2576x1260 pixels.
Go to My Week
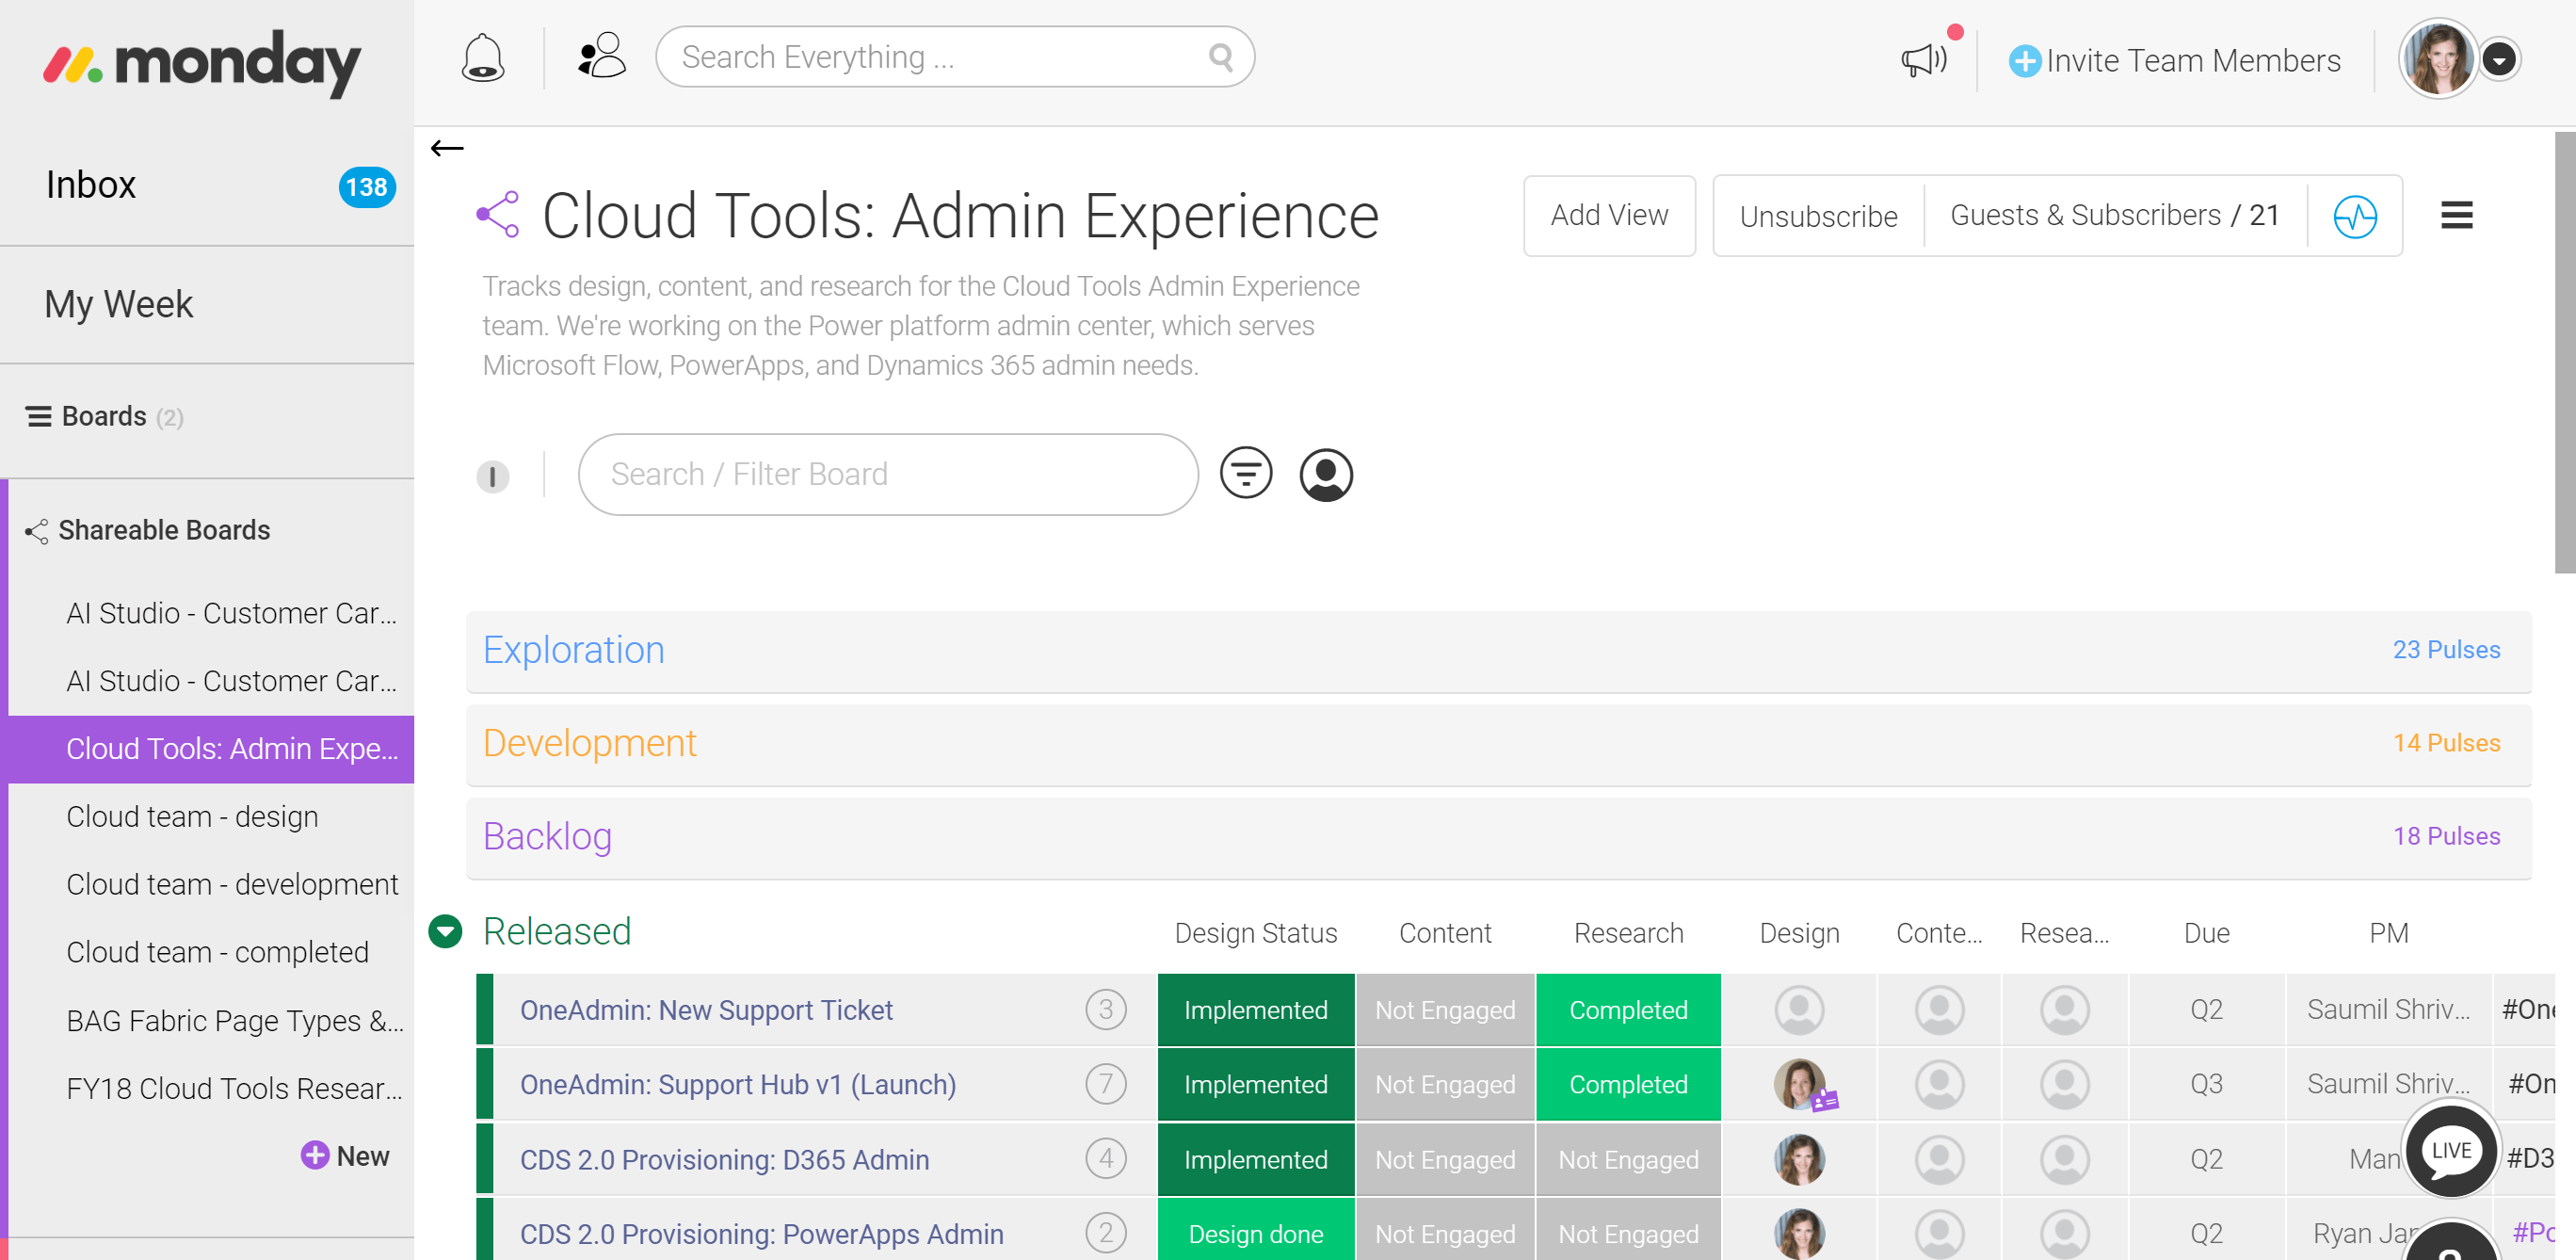pos(119,304)
